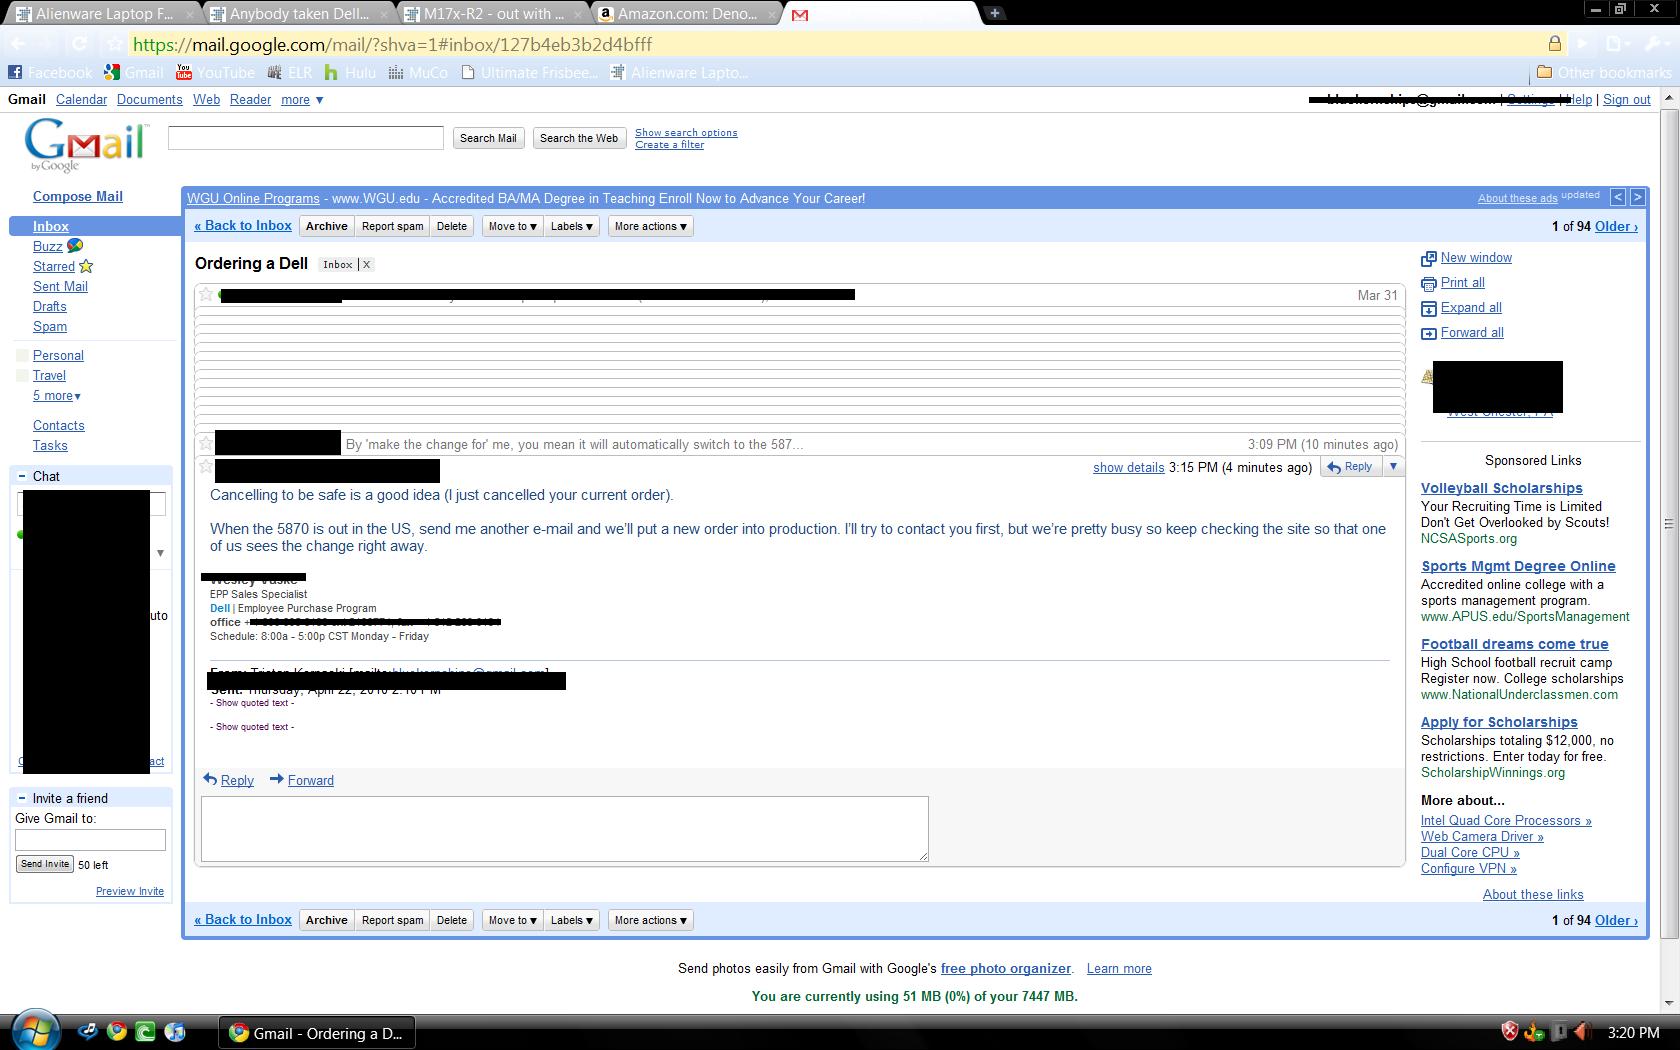The width and height of the screenshot is (1680, 1050).
Task: Switch to Alienware Laptop F... tab
Action: [104, 14]
